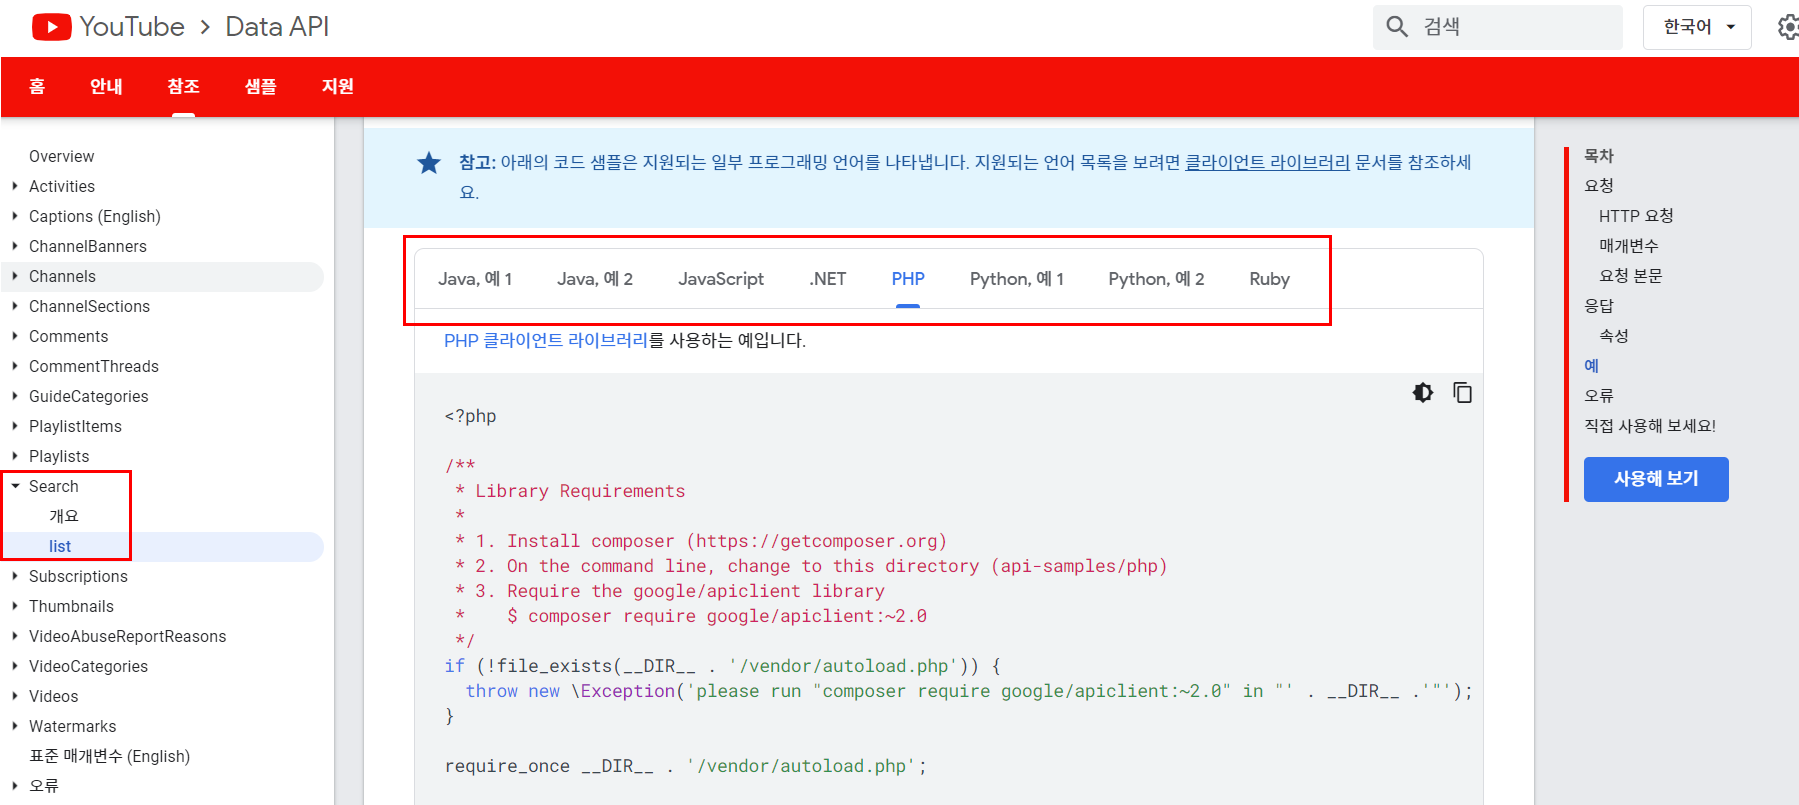Screen dimensions: 1799x805
Task: Switch to Java, 예 2 code tab
Action: click(595, 279)
